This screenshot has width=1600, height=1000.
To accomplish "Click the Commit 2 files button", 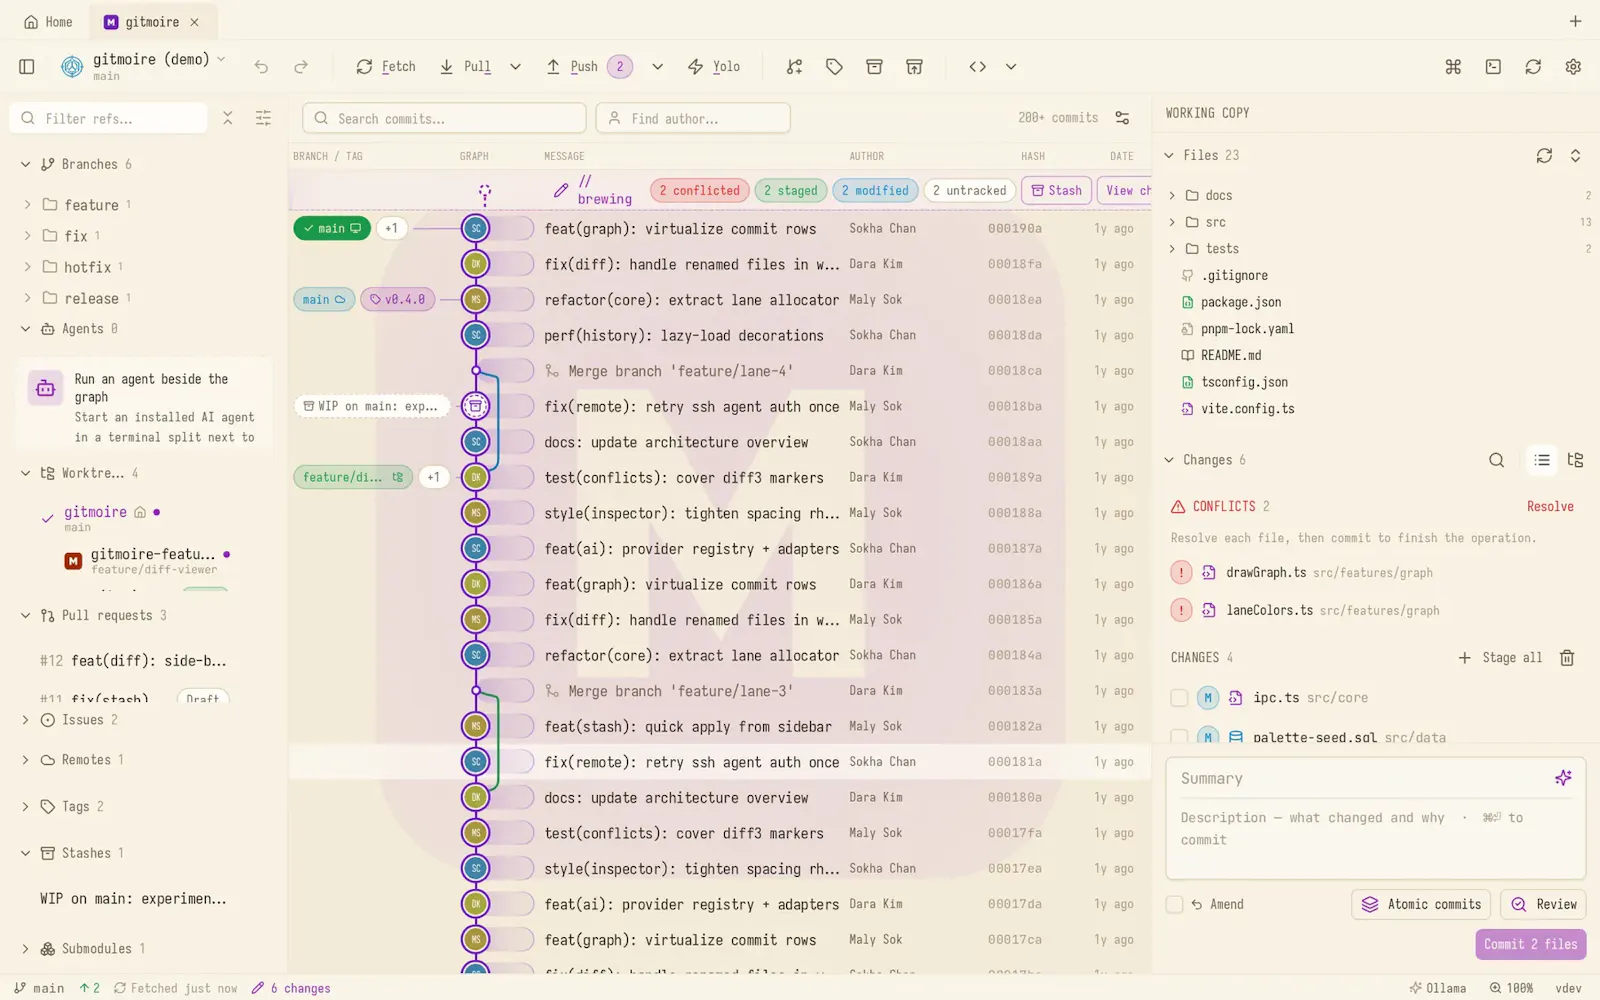I will point(1530,944).
